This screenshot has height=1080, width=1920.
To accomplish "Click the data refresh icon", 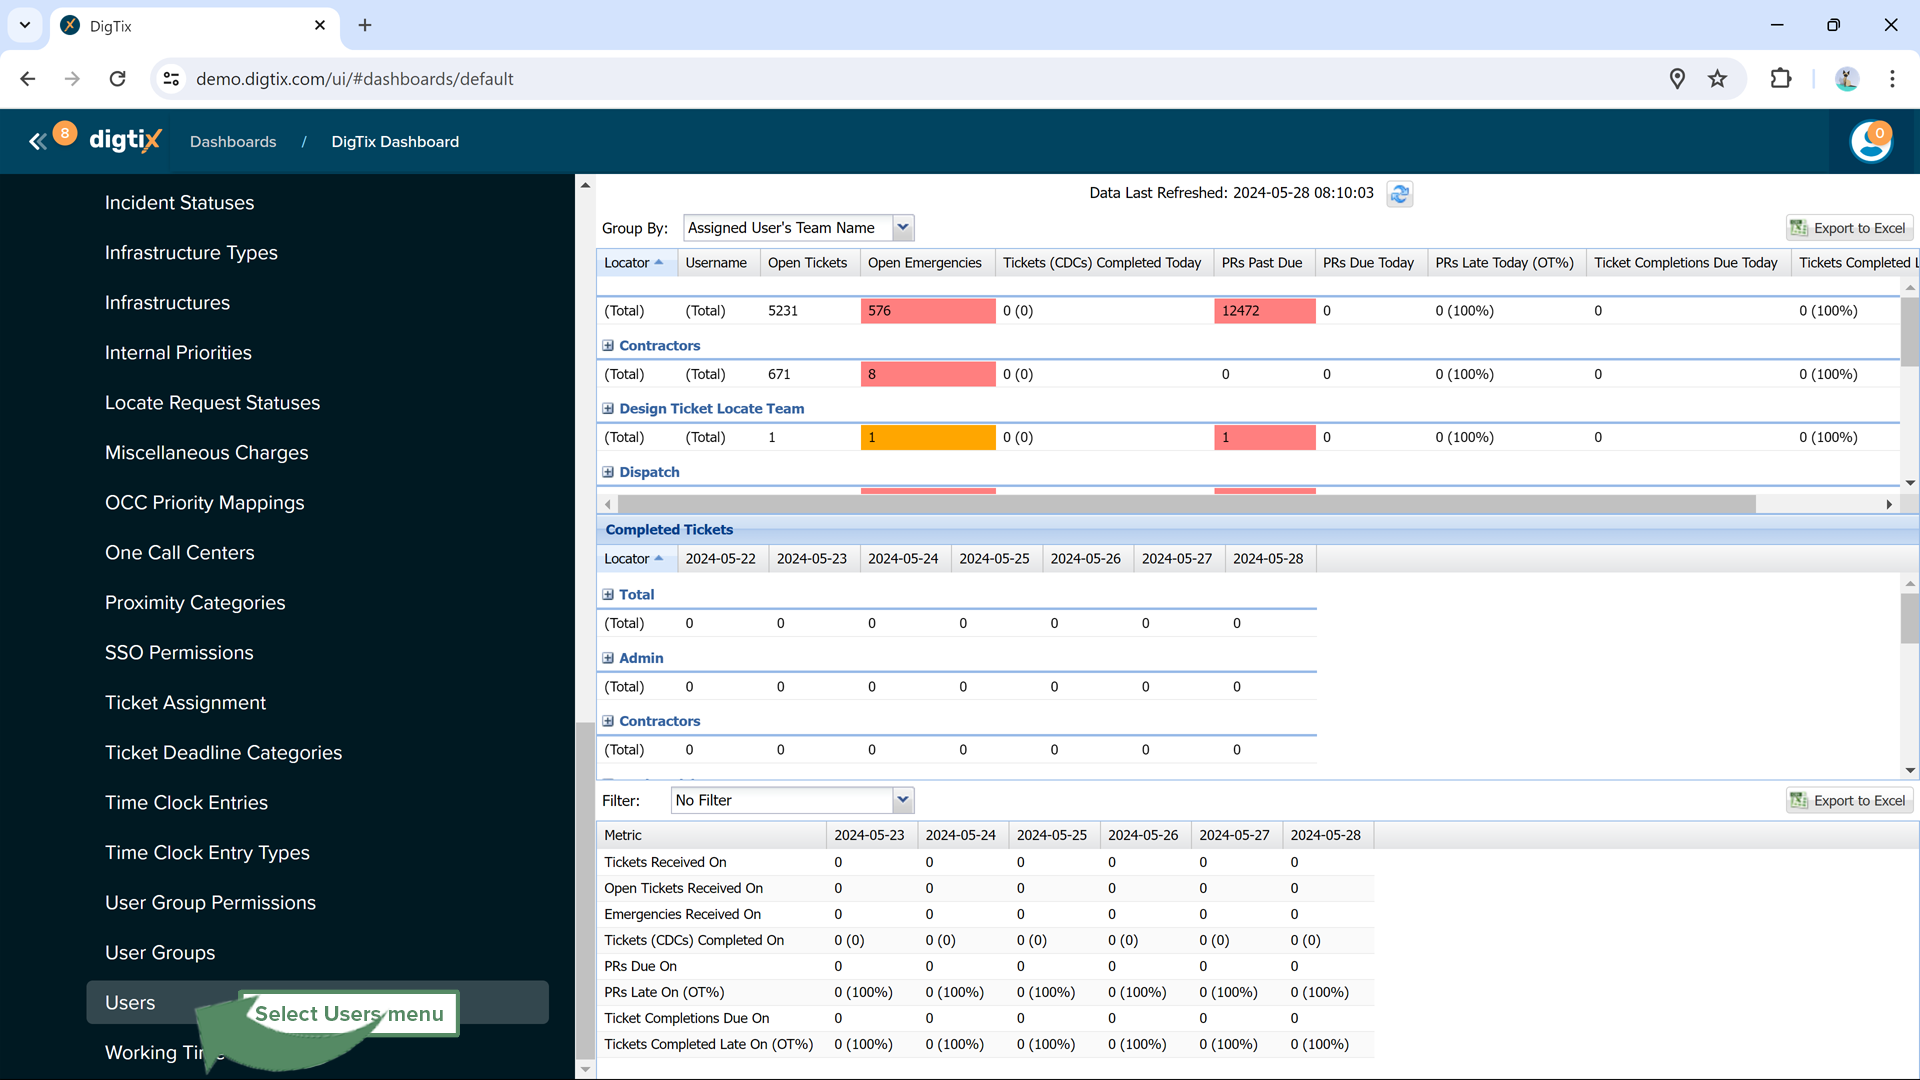I will point(1399,194).
